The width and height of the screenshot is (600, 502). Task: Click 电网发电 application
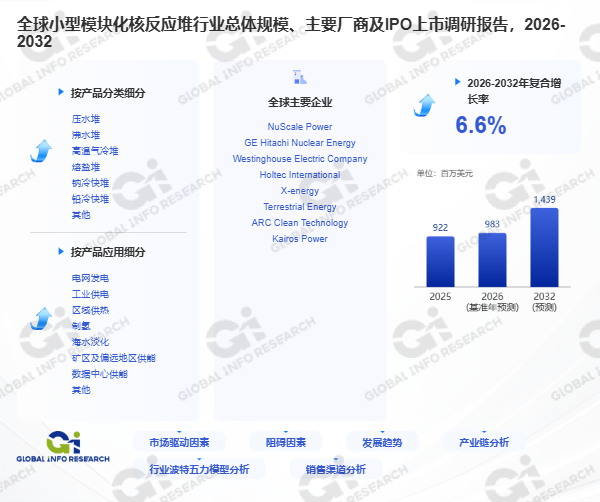point(90,278)
